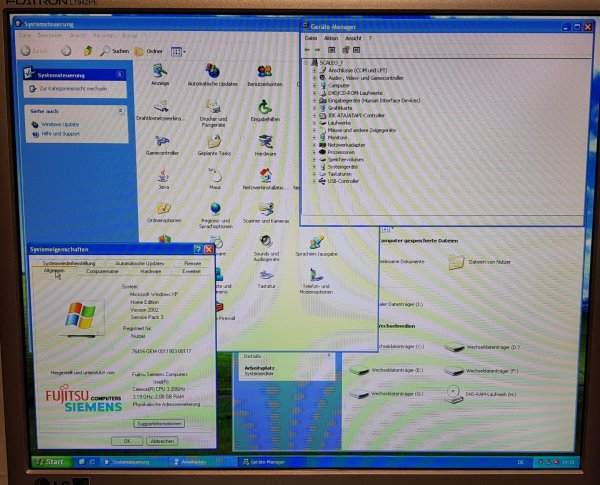Viewport: 600px width, 485px height.
Task: Collapse the Siehe auch panel
Action: point(121,111)
